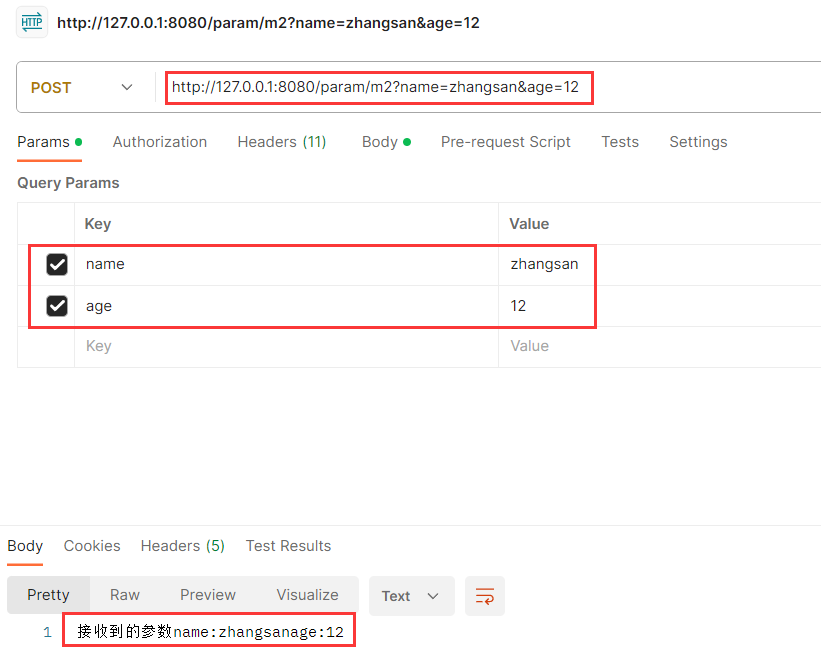Image resolution: width=821 pixels, height=660 pixels.
Task: Open the request Headers (11) tab
Action: (282, 142)
